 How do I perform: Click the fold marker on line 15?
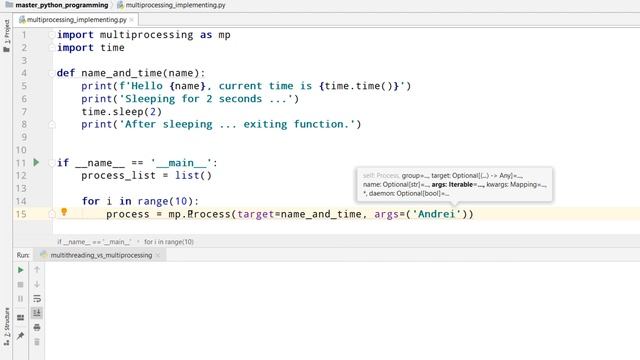[x=52, y=214]
